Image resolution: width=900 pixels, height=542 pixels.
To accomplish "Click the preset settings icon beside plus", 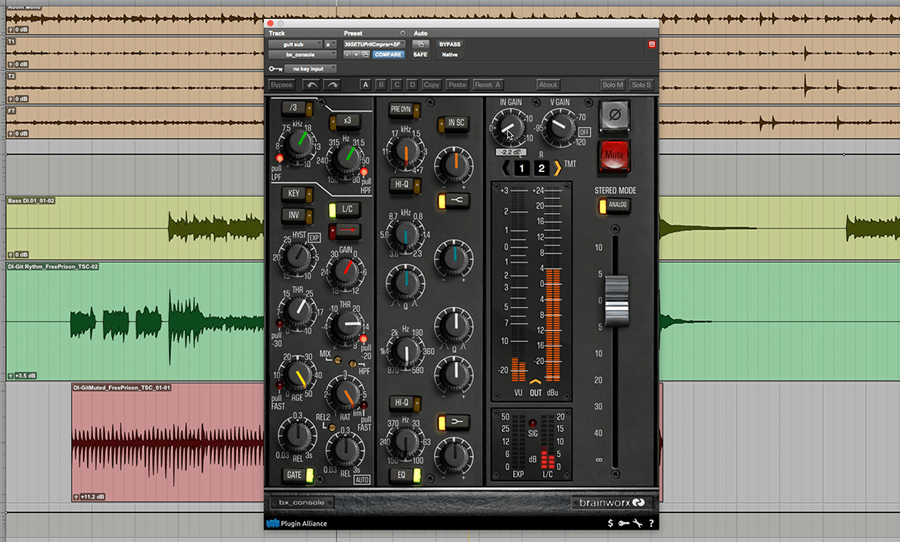I will coord(365,55).
